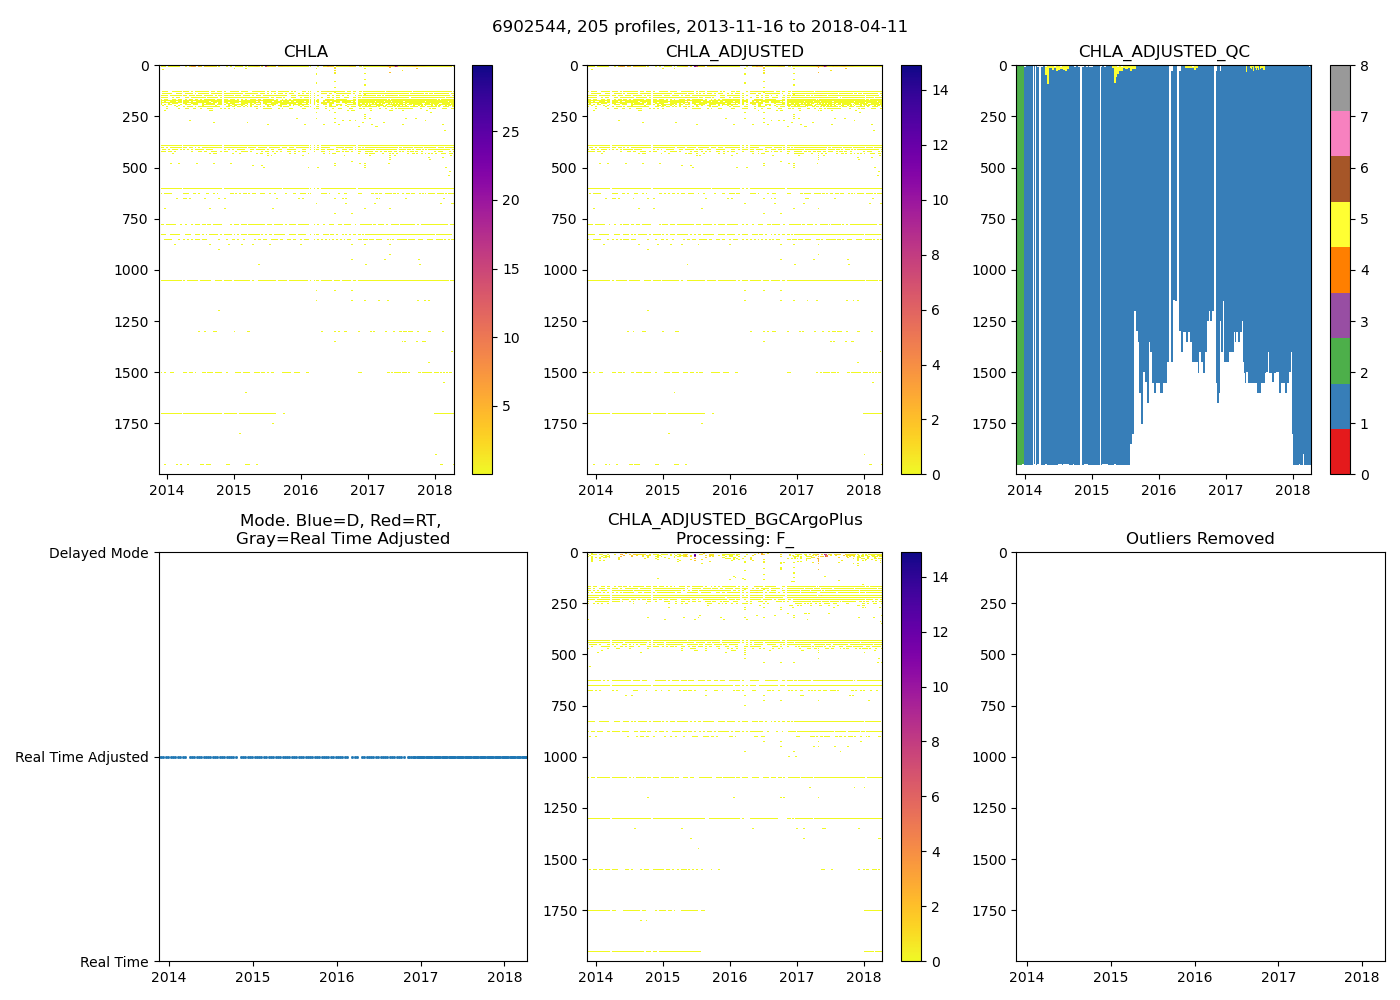Click the Real Time axis label
The image size is (1400, 1000).
(114, 962)
